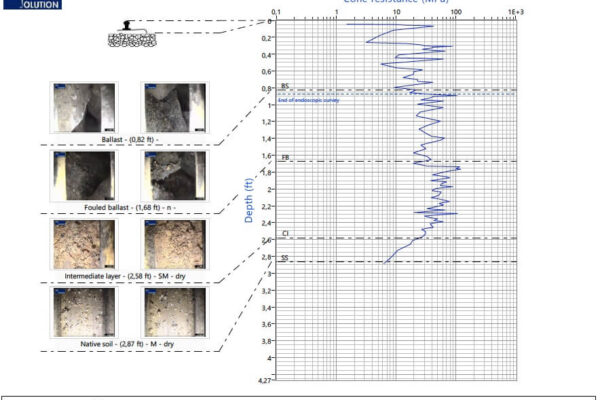The image size is (600, 400).
Task: Open the right Fouled ballast photo
Action: [175, 176]
